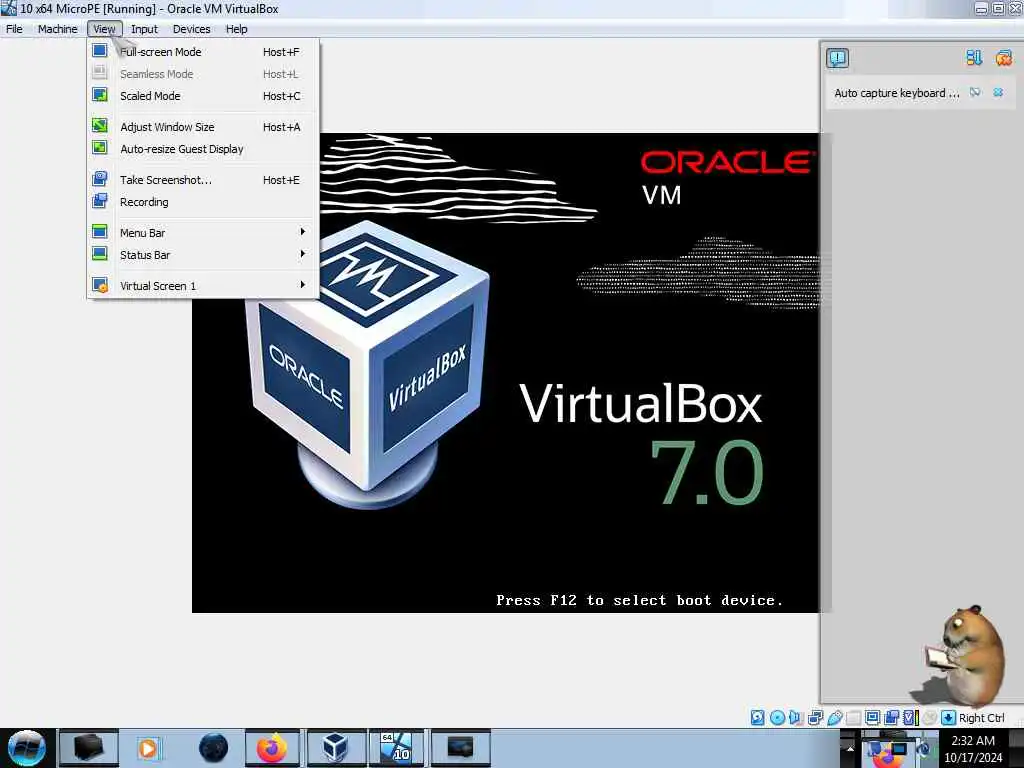This screenshot has width=1024, height=768.
Task: Open the dark globe taskbar icon
Action: pos(213,748)
